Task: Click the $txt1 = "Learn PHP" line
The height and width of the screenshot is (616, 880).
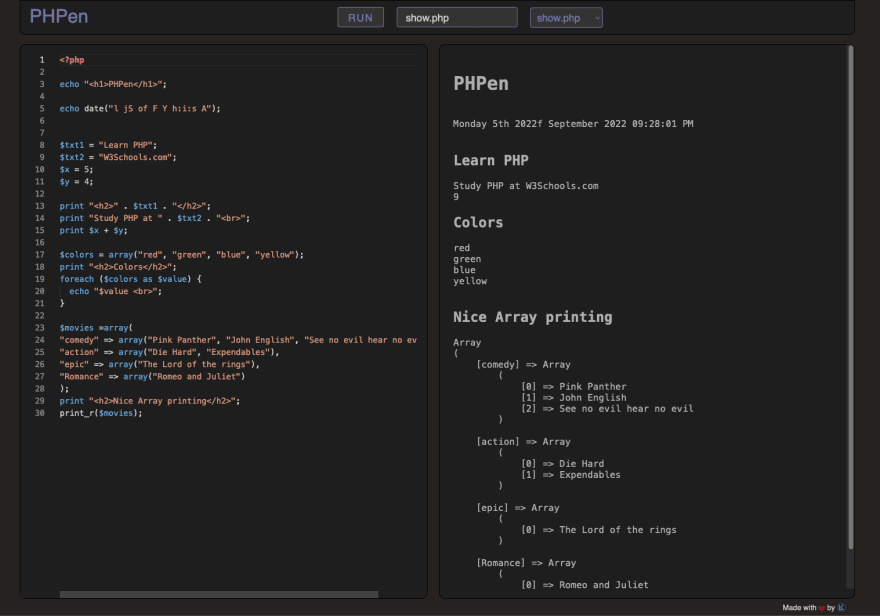Action: pos(108,145)
